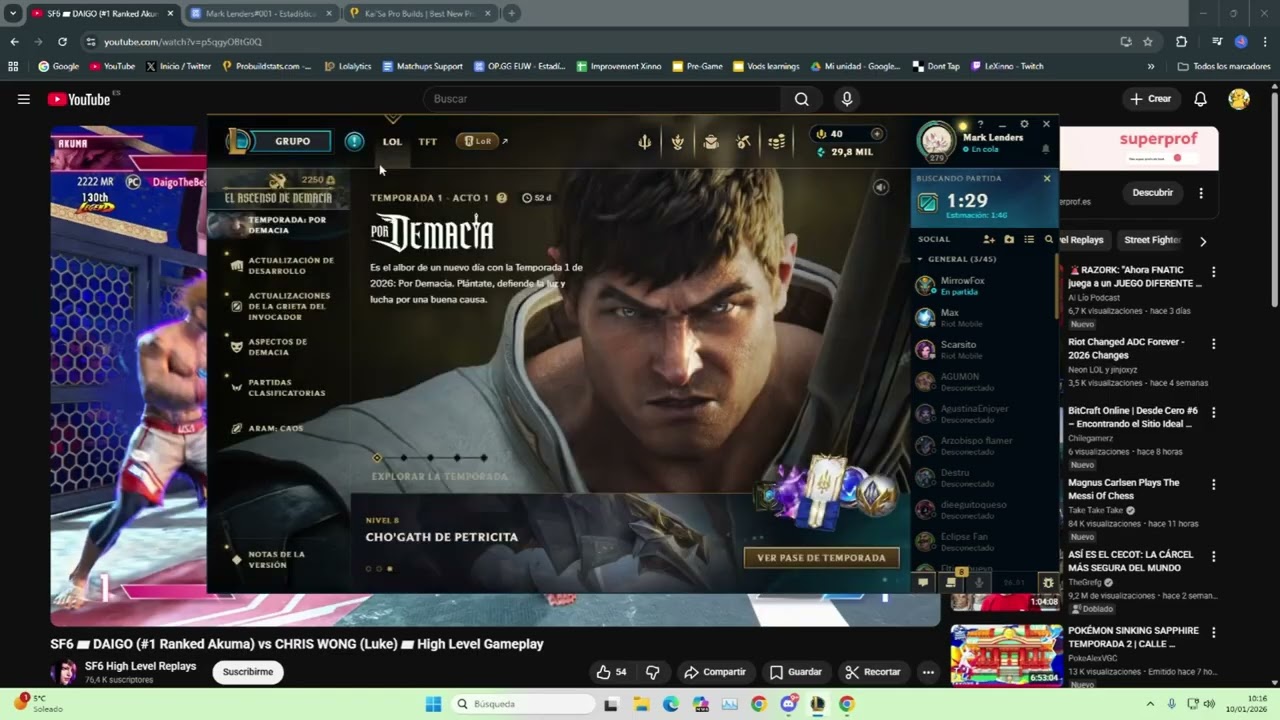The image size is (1280, 720).
Task: Click the YouTube search magnifier button
Action: pos(801,99)
